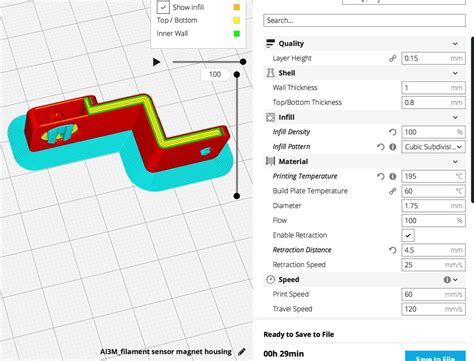
Task: Edit the Diameter value field
Action: tap(433, 206)
